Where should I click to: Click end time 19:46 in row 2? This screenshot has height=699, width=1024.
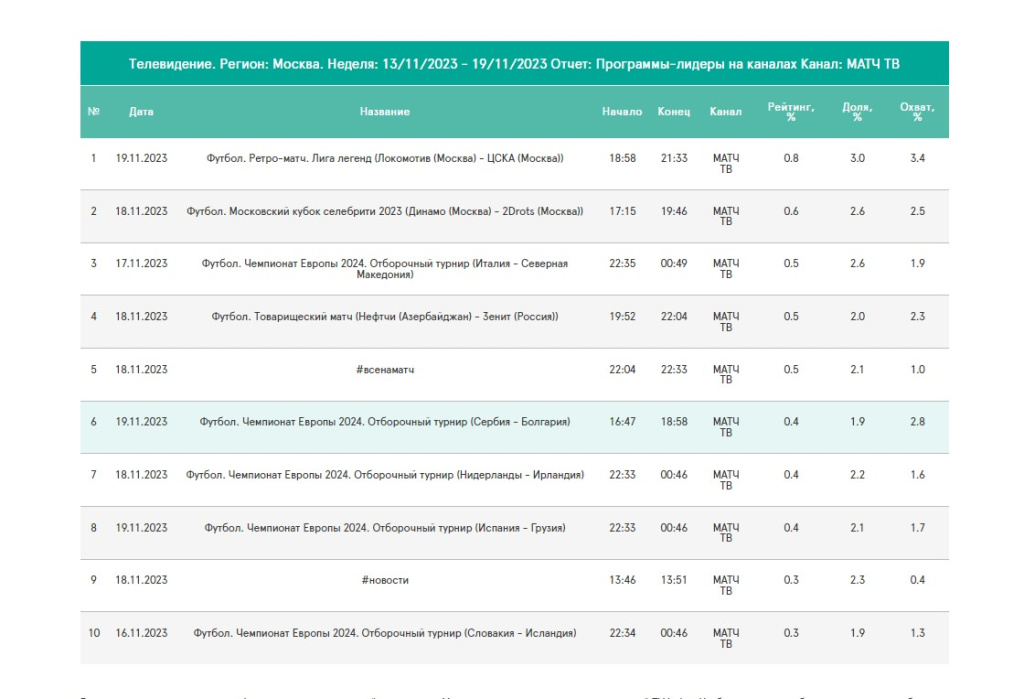click(673, 211)
